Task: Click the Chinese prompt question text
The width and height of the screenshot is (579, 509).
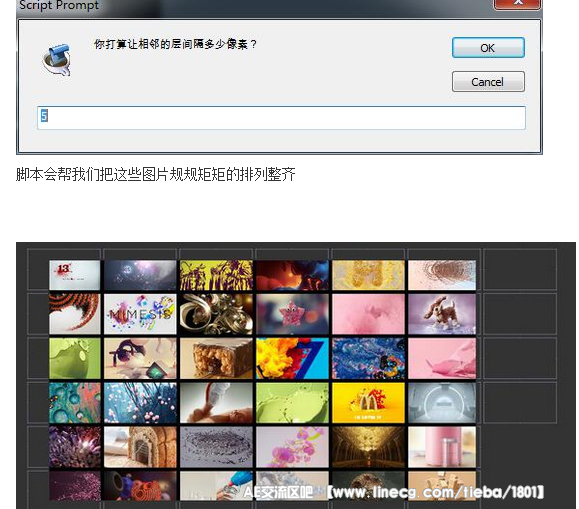Action: coord(175,44)
